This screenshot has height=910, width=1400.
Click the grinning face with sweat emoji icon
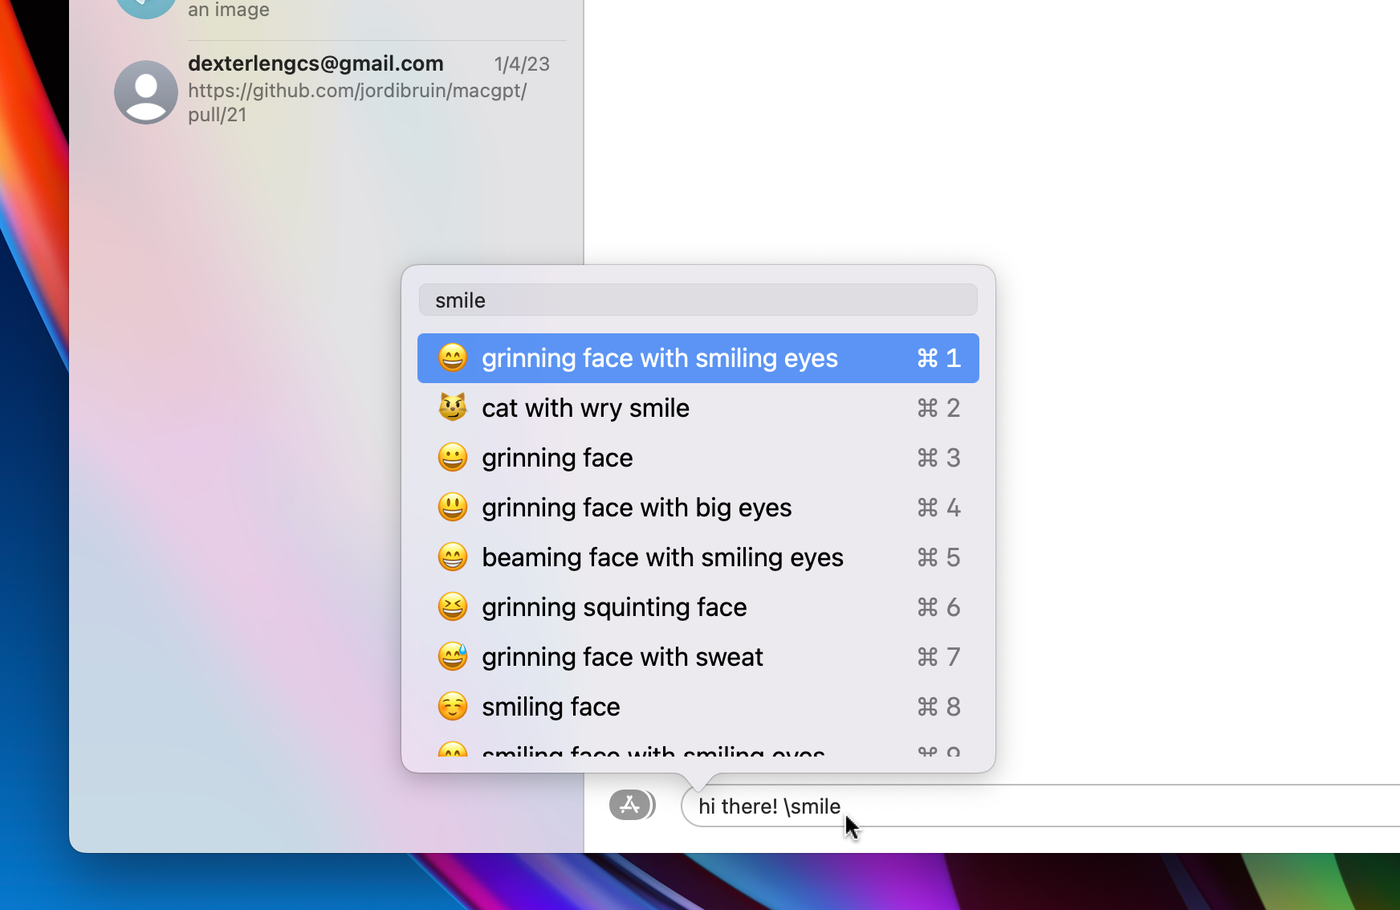tap(452, 657)
